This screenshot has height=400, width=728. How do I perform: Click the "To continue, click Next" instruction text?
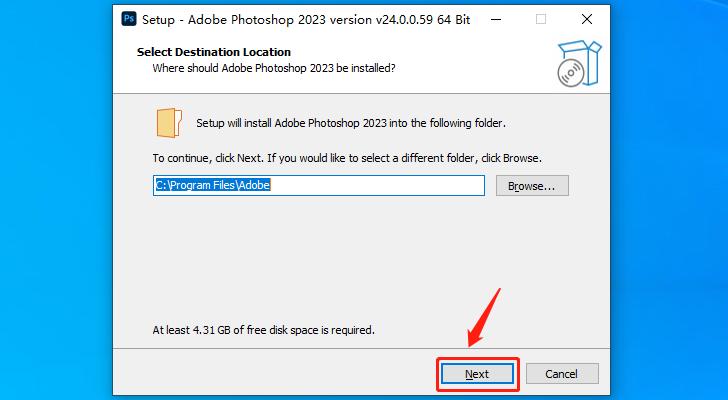pyautogui.click(x=346, y=158)
